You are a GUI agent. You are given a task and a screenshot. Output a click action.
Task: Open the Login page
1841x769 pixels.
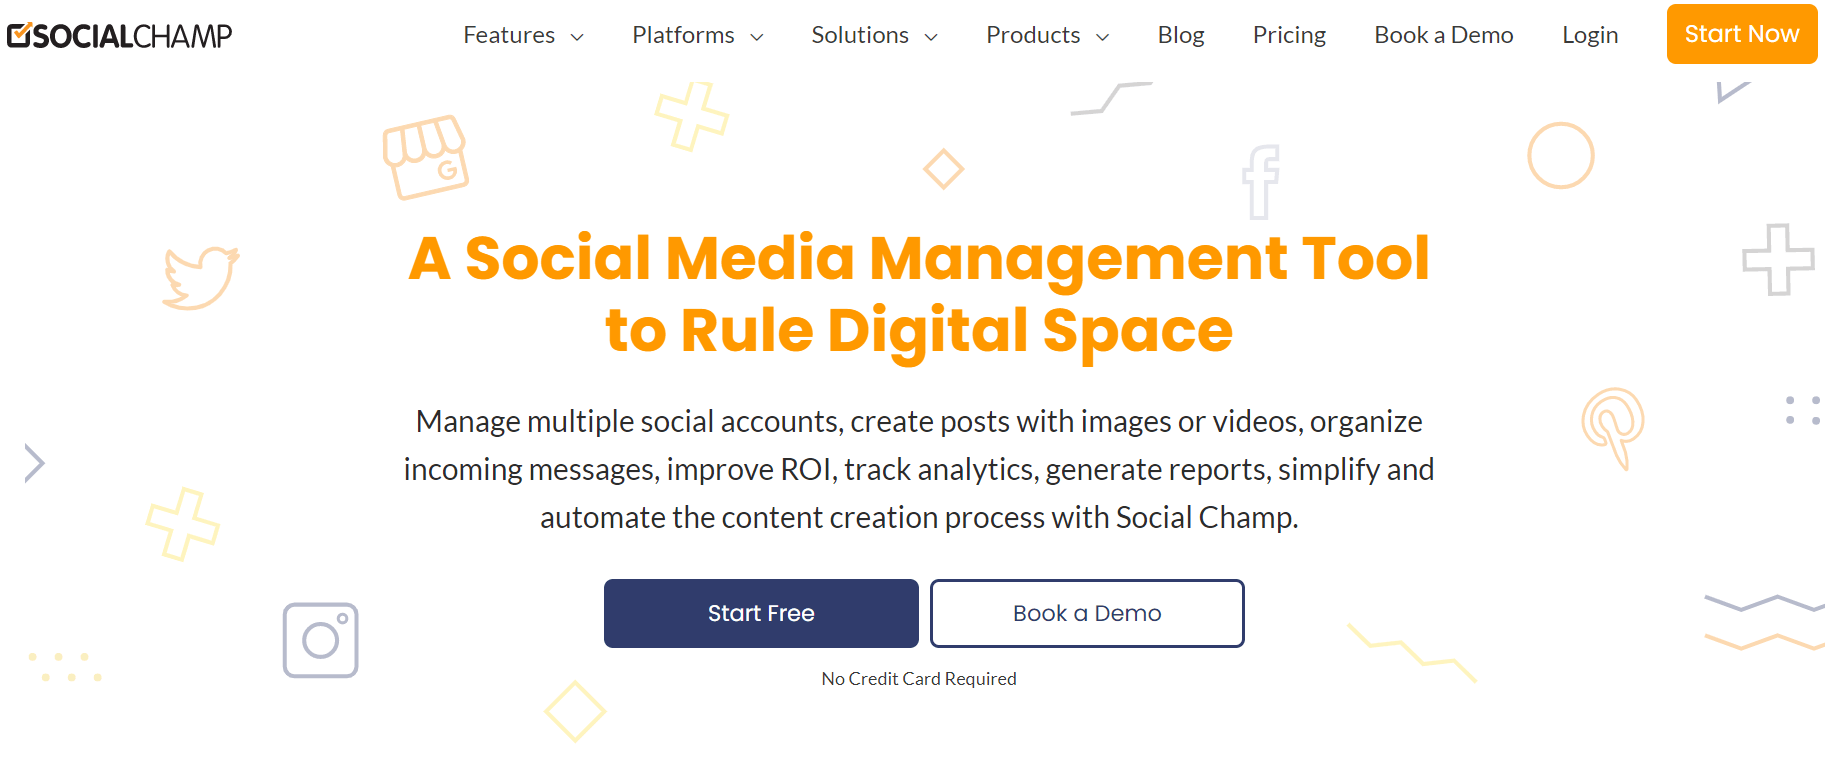pos(1590,35)
